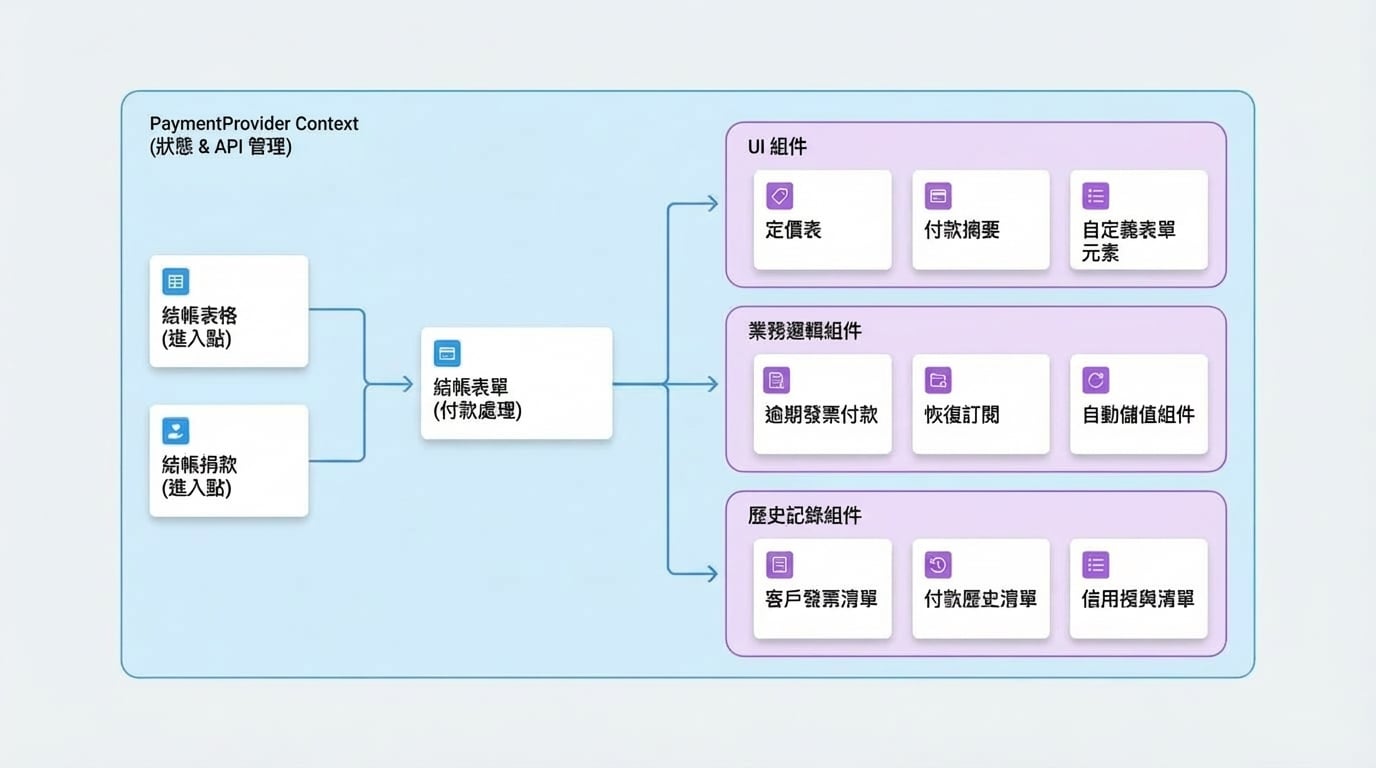Select the 付款摘要 label
1376x768 pixels.
point(962,230)
